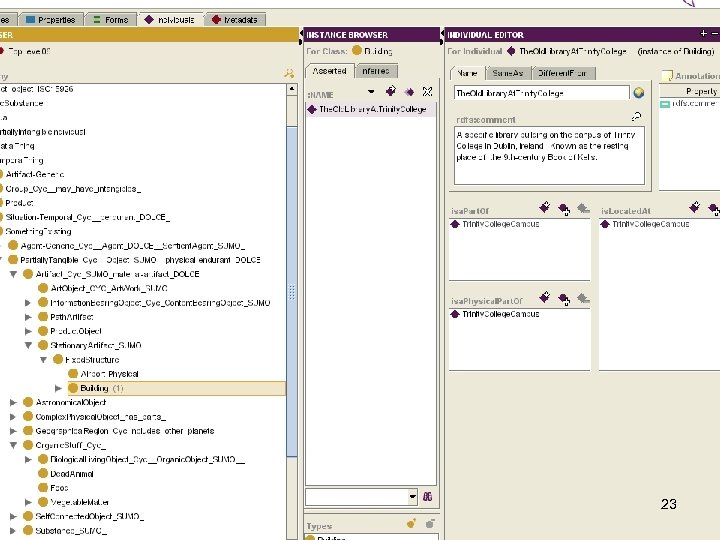Delete the selected instance icon
720x540 pixels.
click(x=428, y=92)
